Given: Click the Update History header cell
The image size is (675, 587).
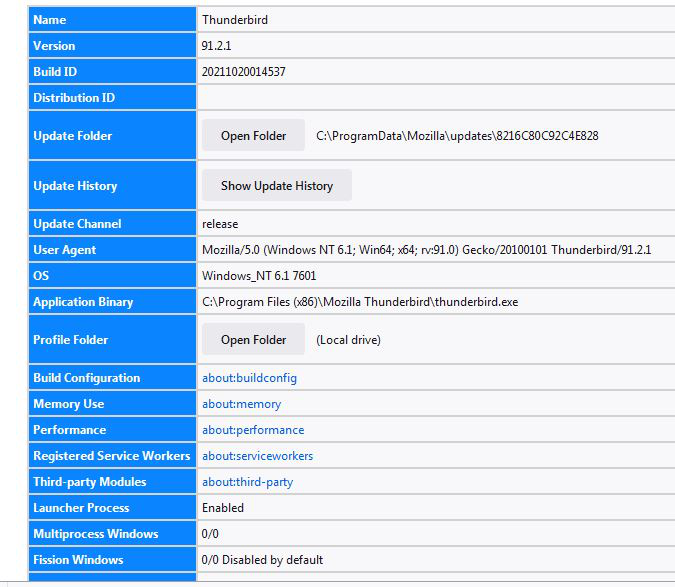Looking at the screenshot, I should coord(112,185).
